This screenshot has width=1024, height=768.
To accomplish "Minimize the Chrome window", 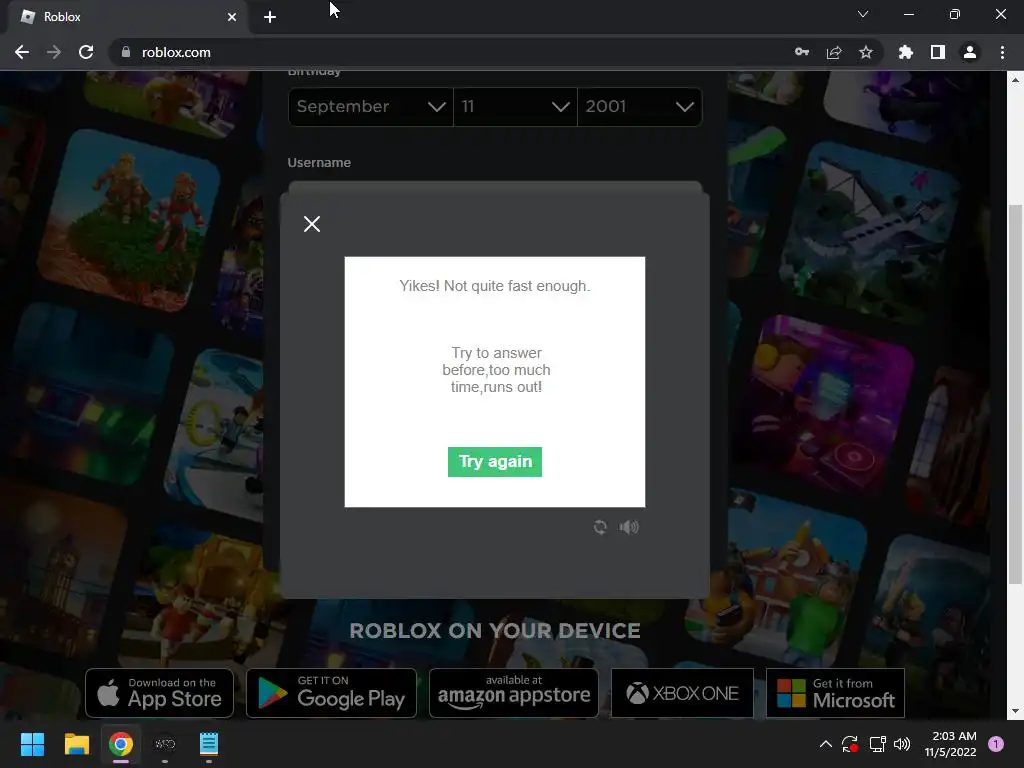I will (909, 14).
